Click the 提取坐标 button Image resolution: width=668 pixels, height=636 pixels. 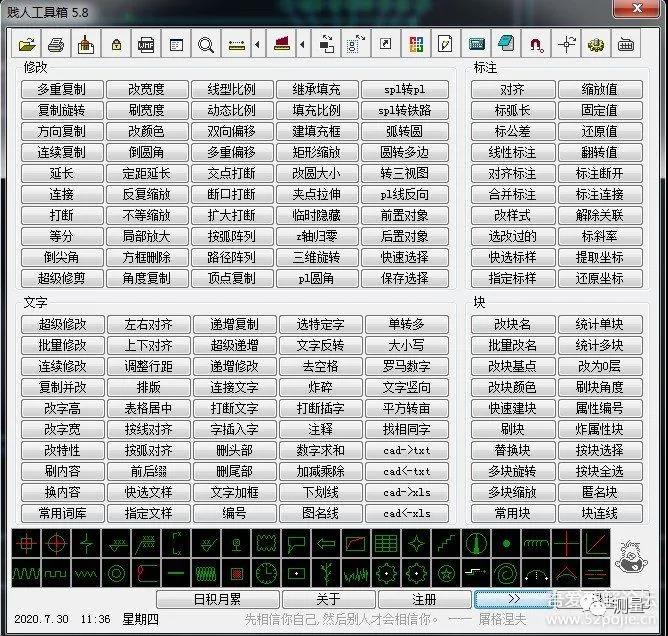click(599, 257)
